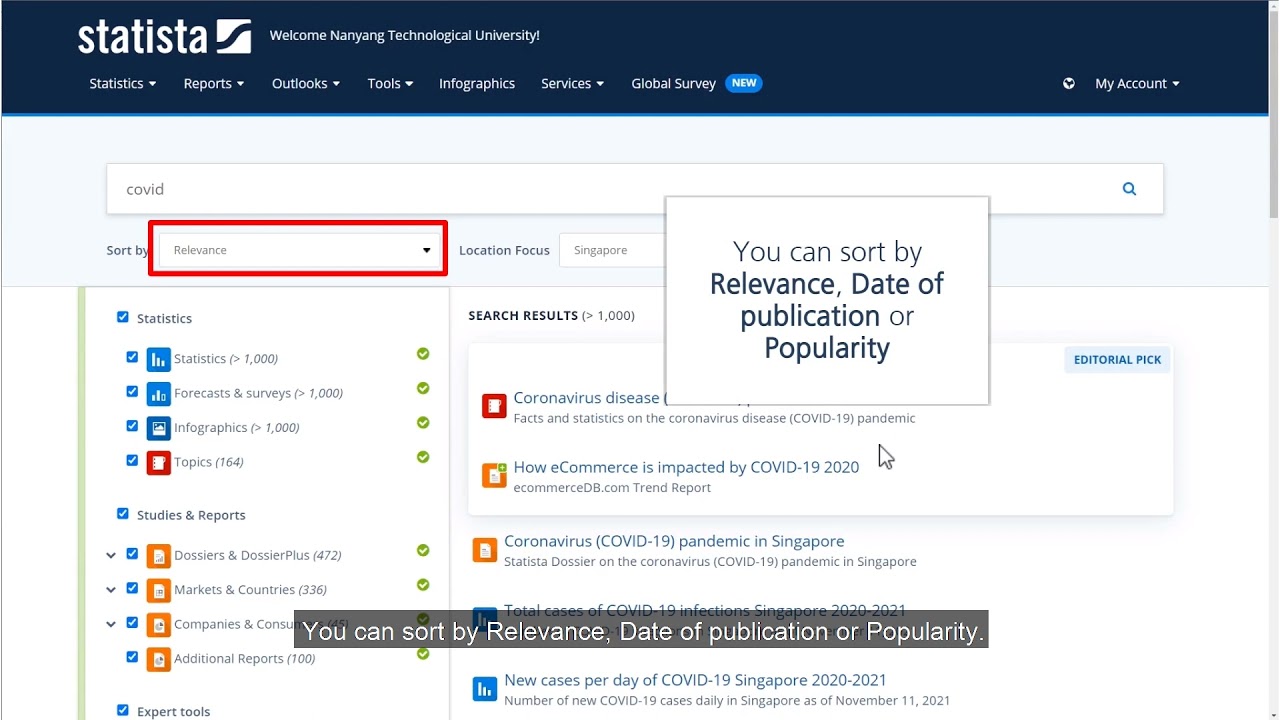The width and height of the screenshot is (1280, 720).
Task: Open the Outlooks menu
Action: 306,84
